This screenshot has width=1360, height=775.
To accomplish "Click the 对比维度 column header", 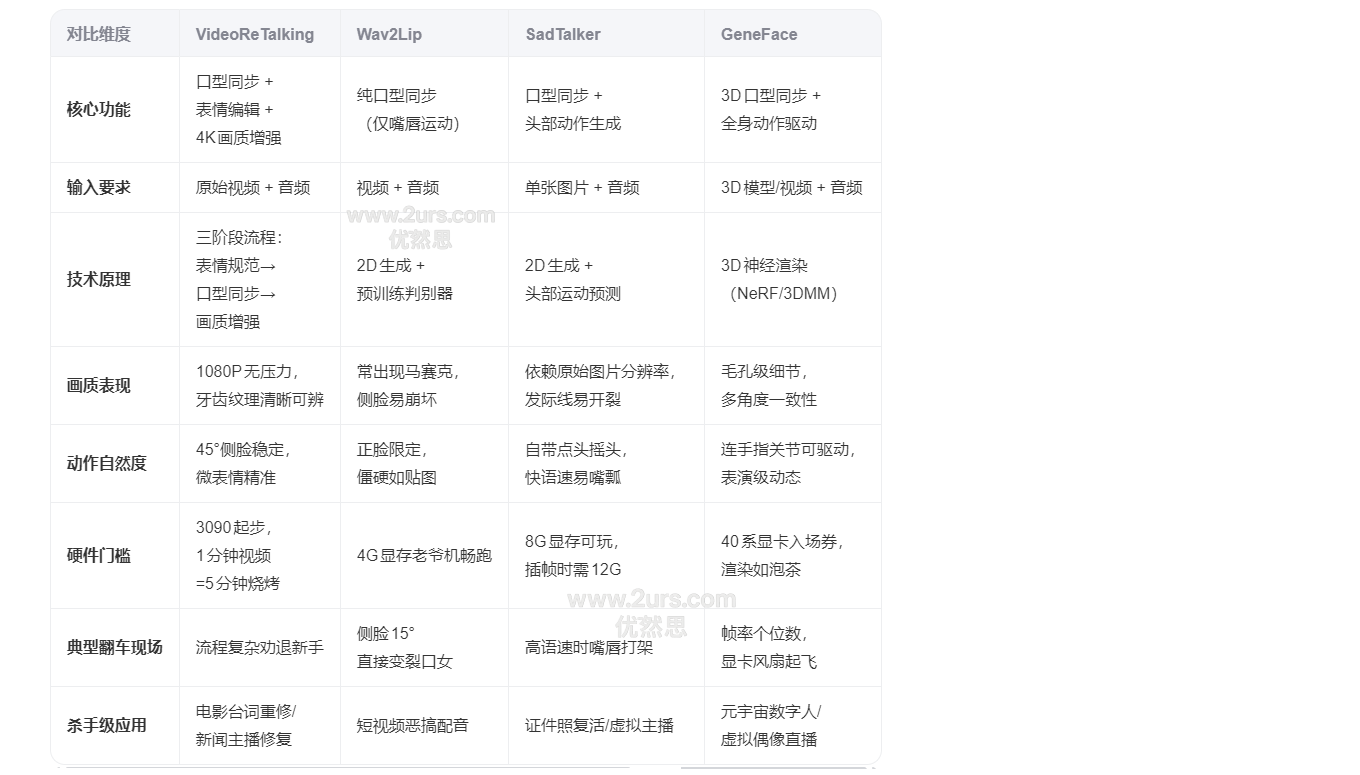I will (x=115, y=34).
